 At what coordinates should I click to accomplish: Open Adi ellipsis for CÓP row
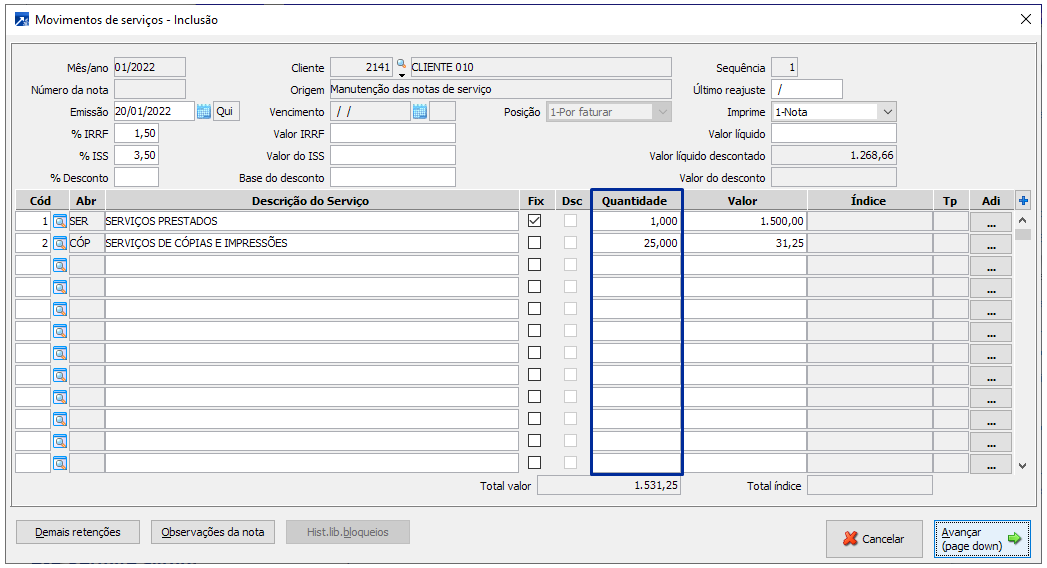(991, 244)
